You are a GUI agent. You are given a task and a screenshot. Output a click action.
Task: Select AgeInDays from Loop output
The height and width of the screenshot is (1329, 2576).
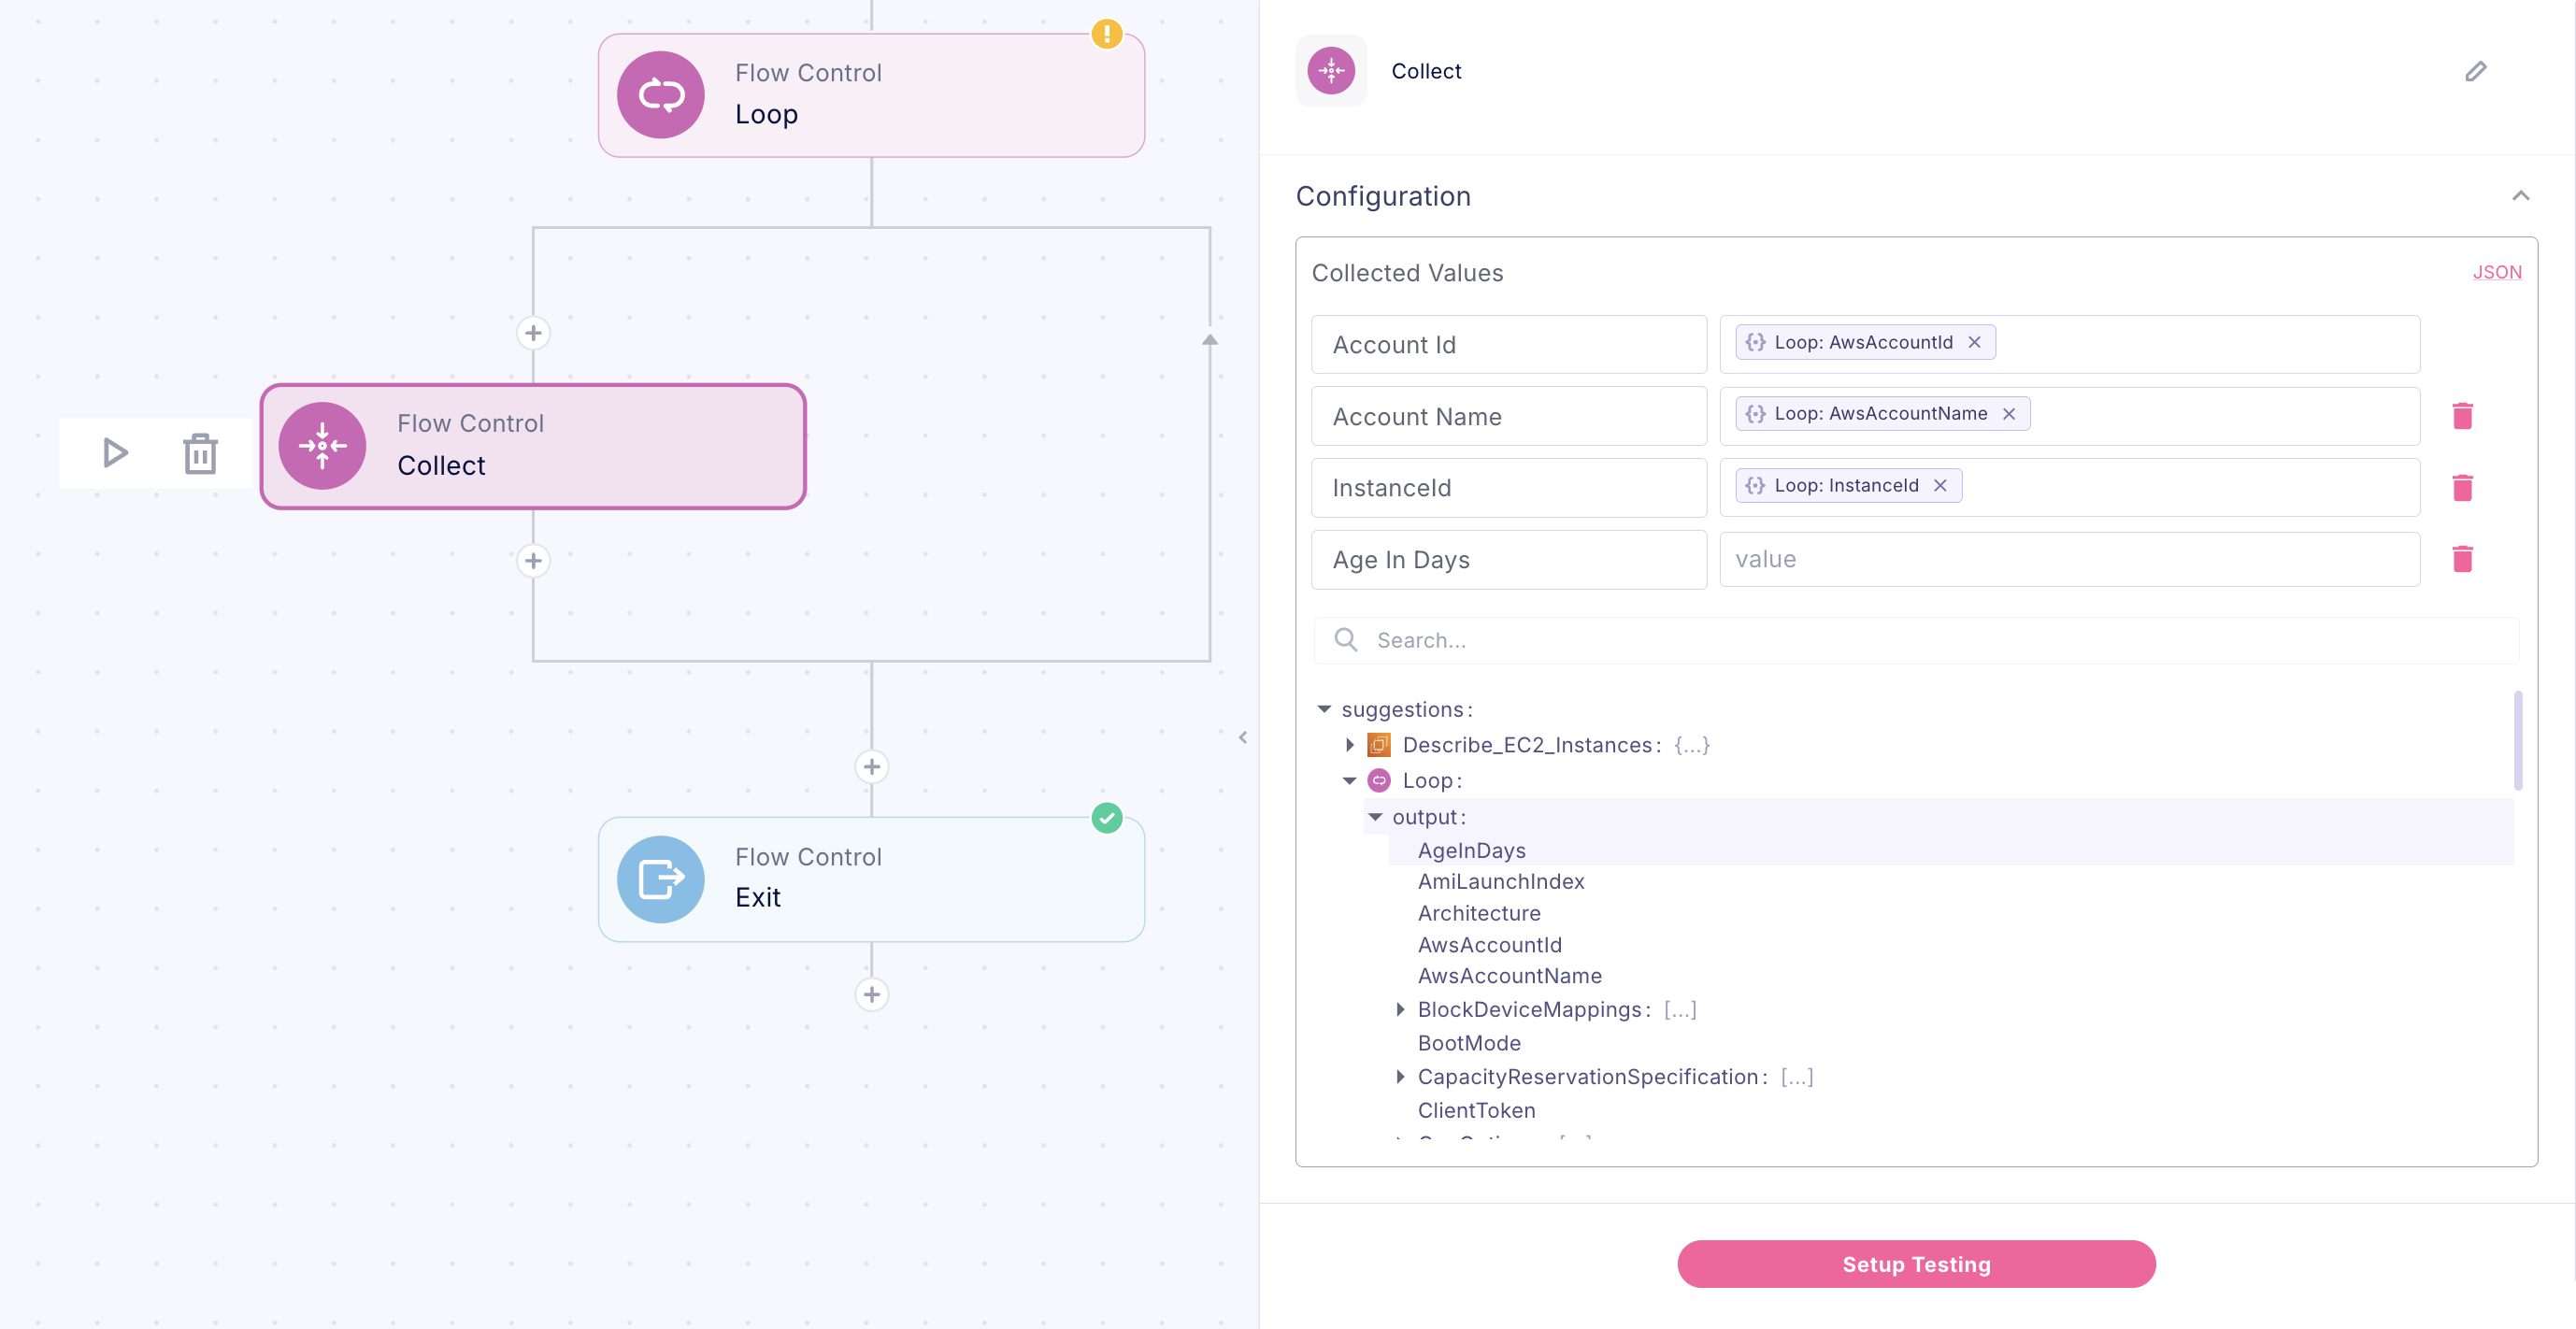[x=1471, y=850]
